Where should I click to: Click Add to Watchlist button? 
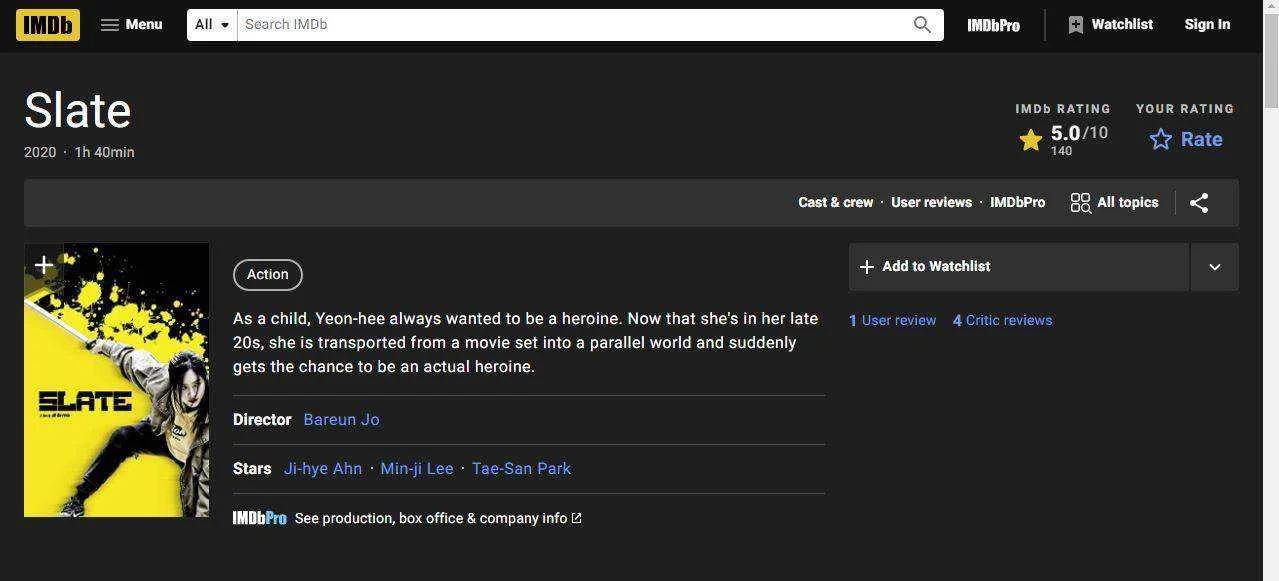(1018, 267)
